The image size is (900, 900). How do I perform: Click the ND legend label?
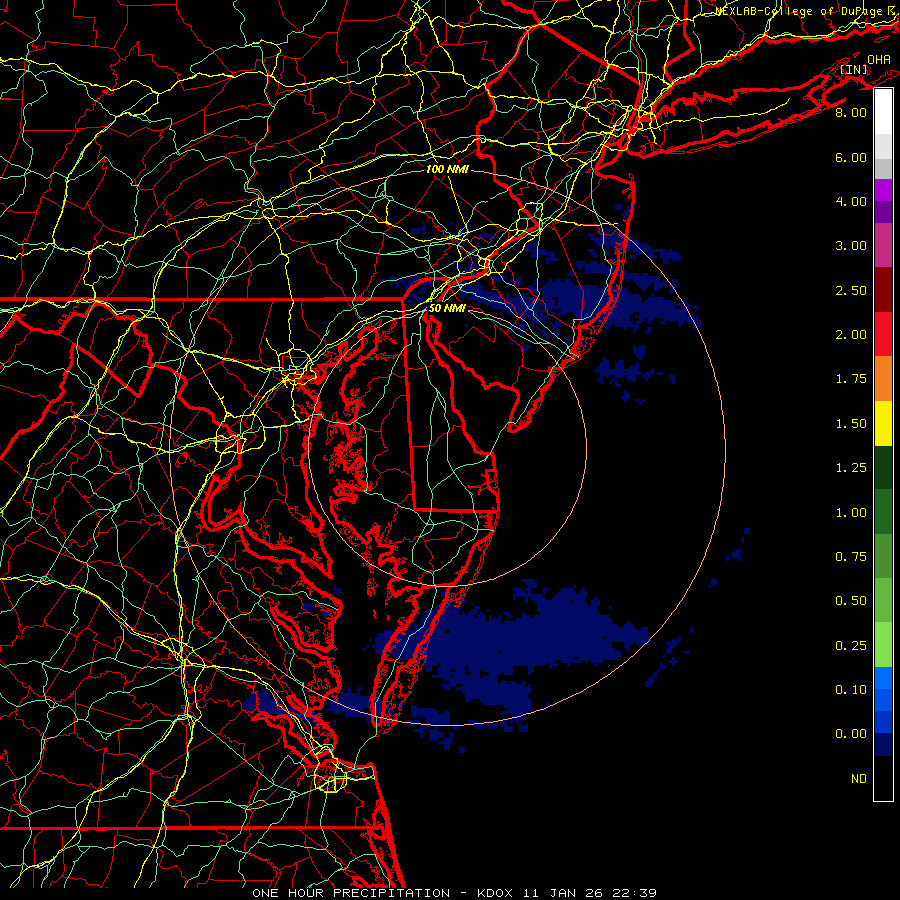pyautogui.click(x=859, y=779)
